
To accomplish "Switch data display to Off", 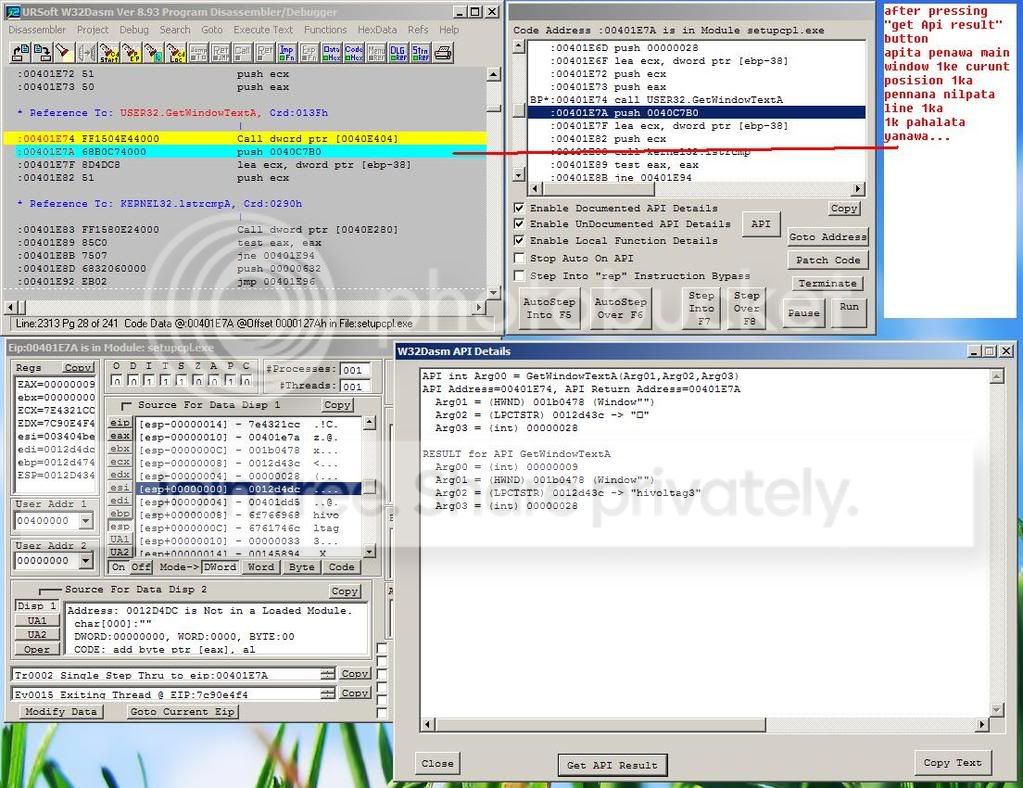I will (140, 567).
